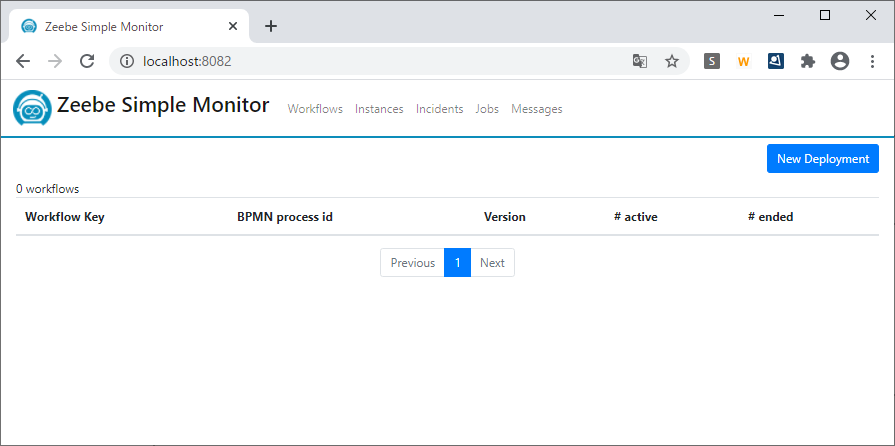Viewport: 895px width, 446px height.
Task: Open Chrome three-dot menu
Action: click(872, 61)
